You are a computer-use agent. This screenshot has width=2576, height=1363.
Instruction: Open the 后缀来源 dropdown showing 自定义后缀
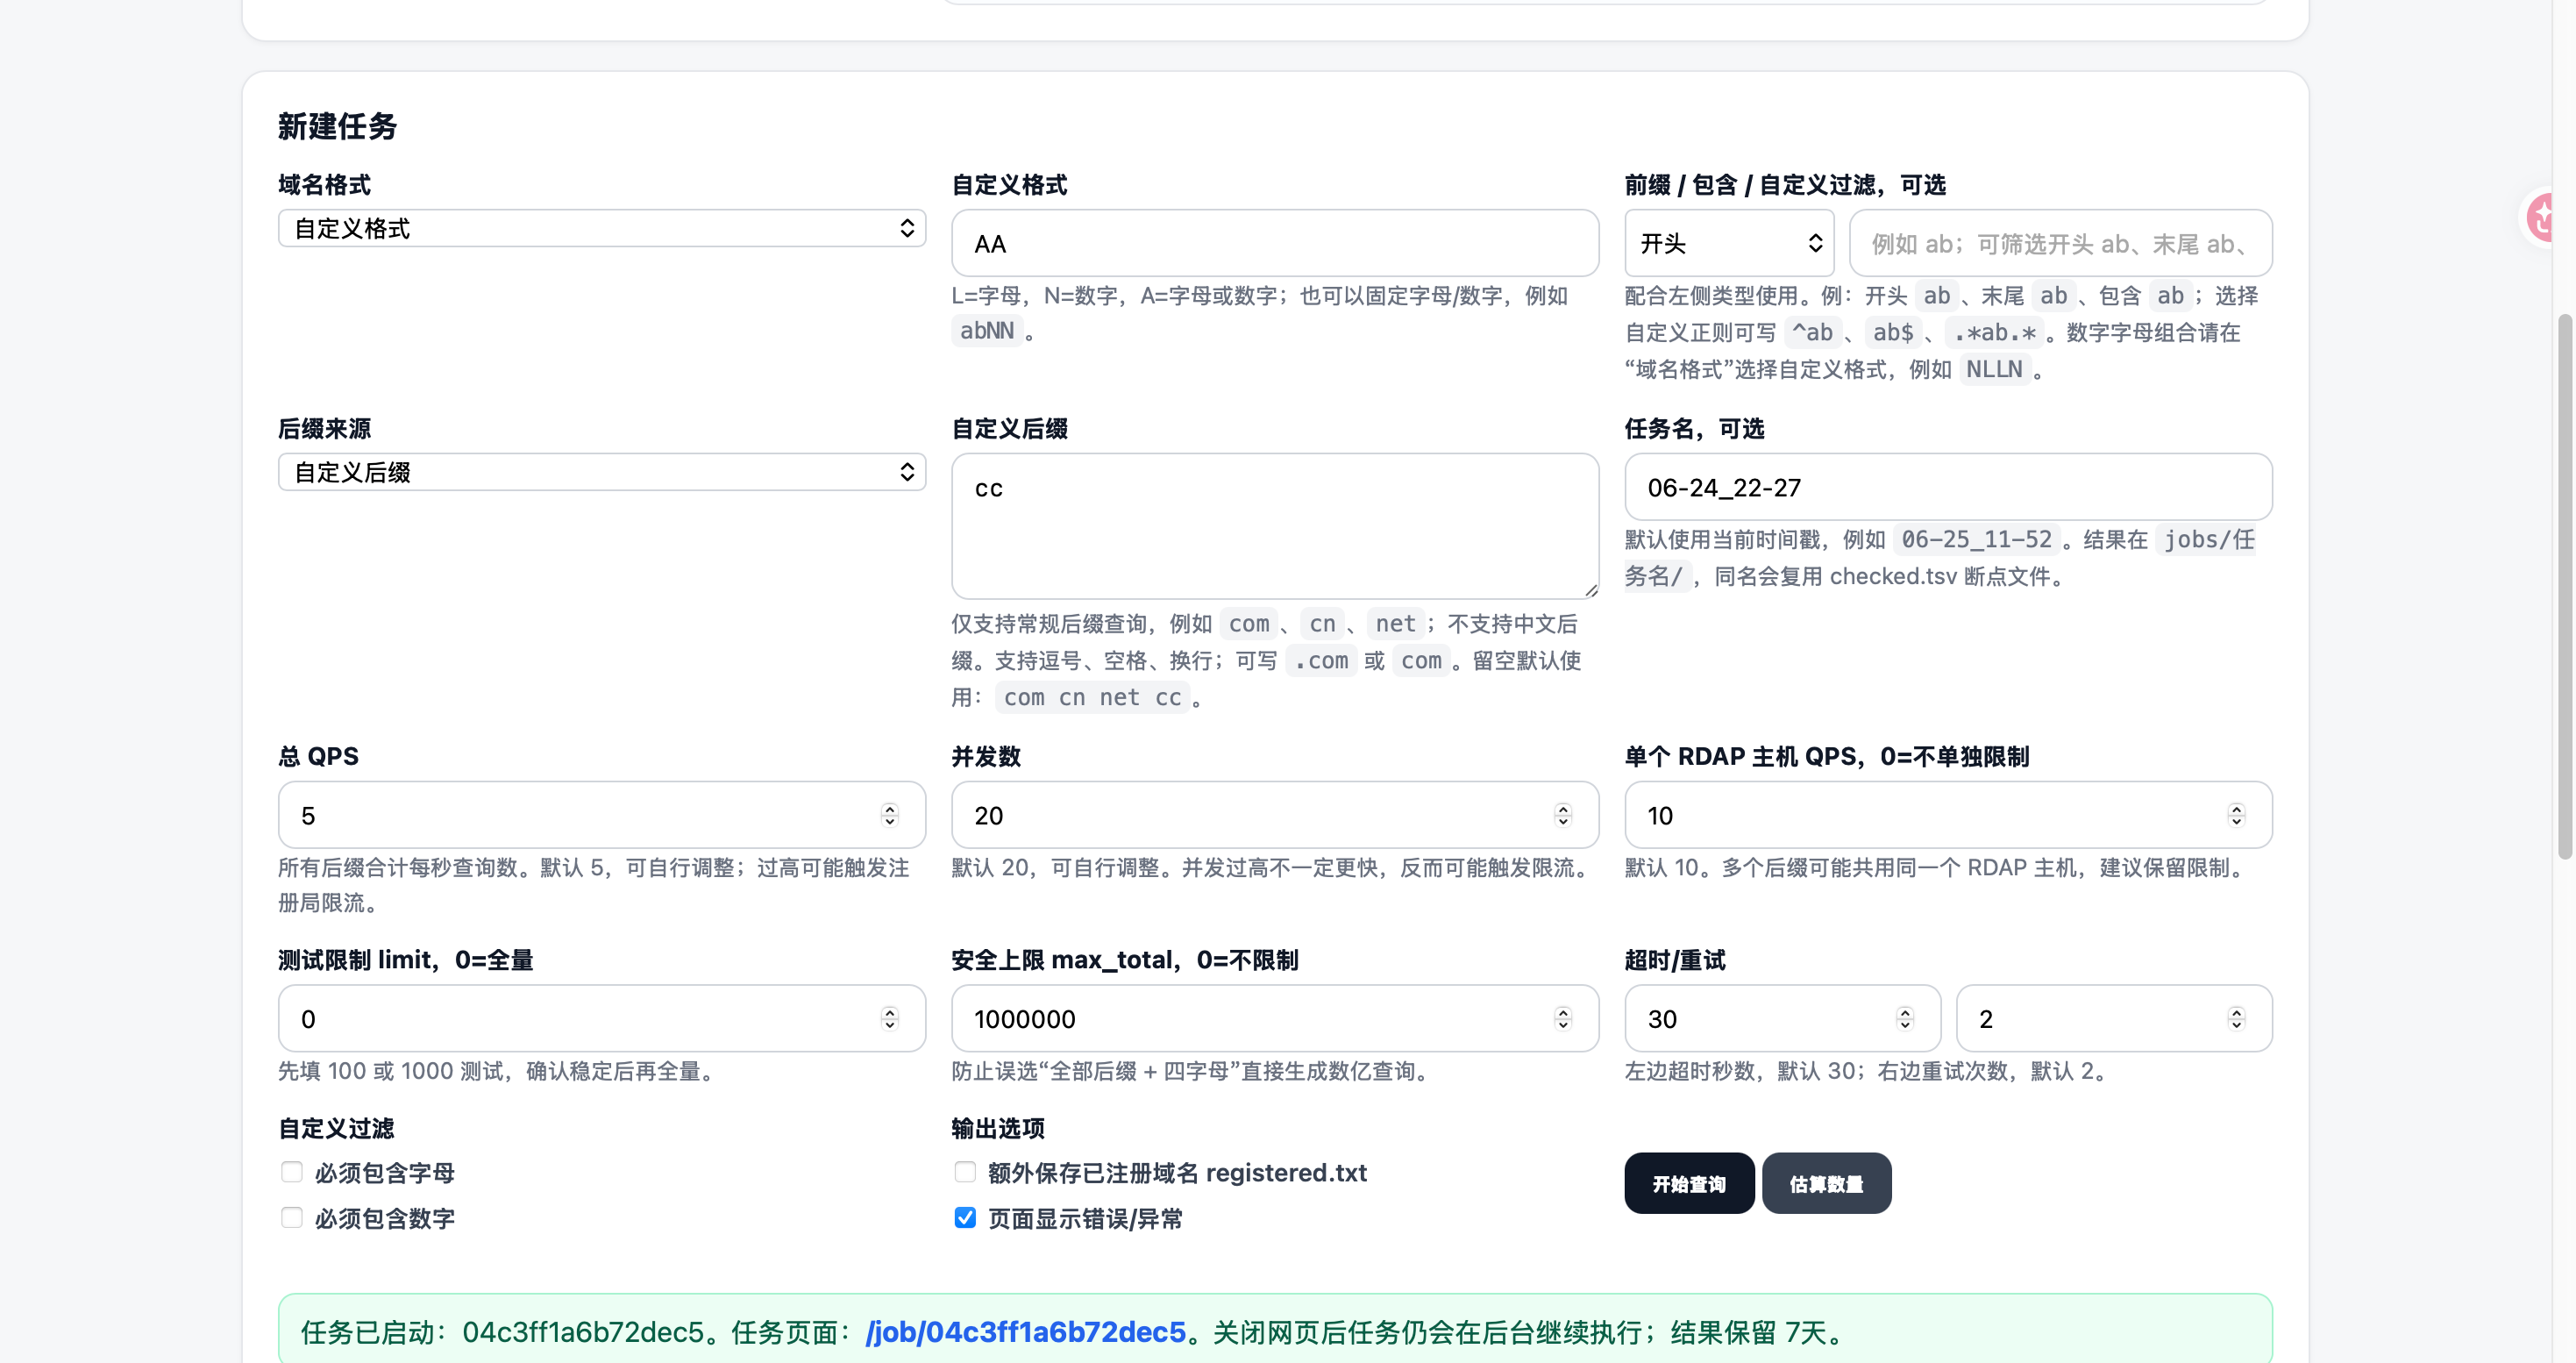point(601,472)
